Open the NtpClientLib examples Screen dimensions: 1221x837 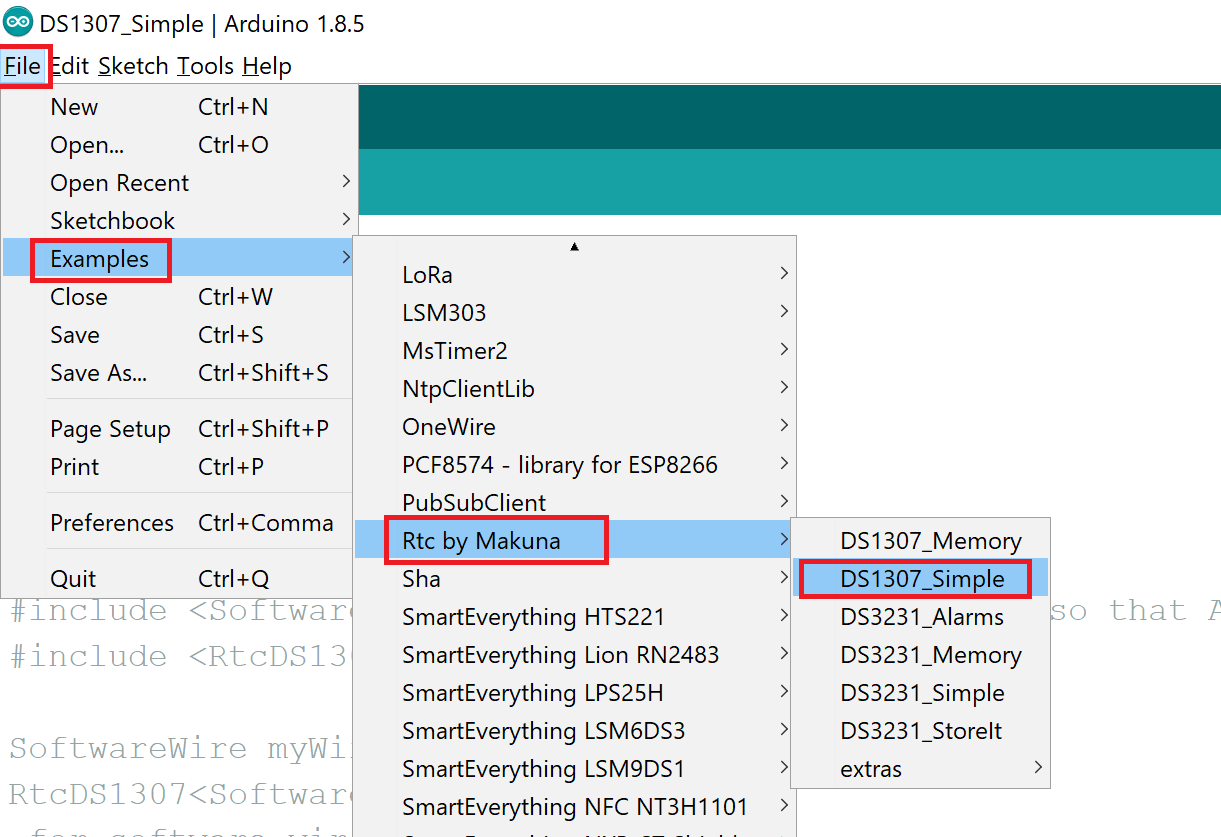point(575,389)
